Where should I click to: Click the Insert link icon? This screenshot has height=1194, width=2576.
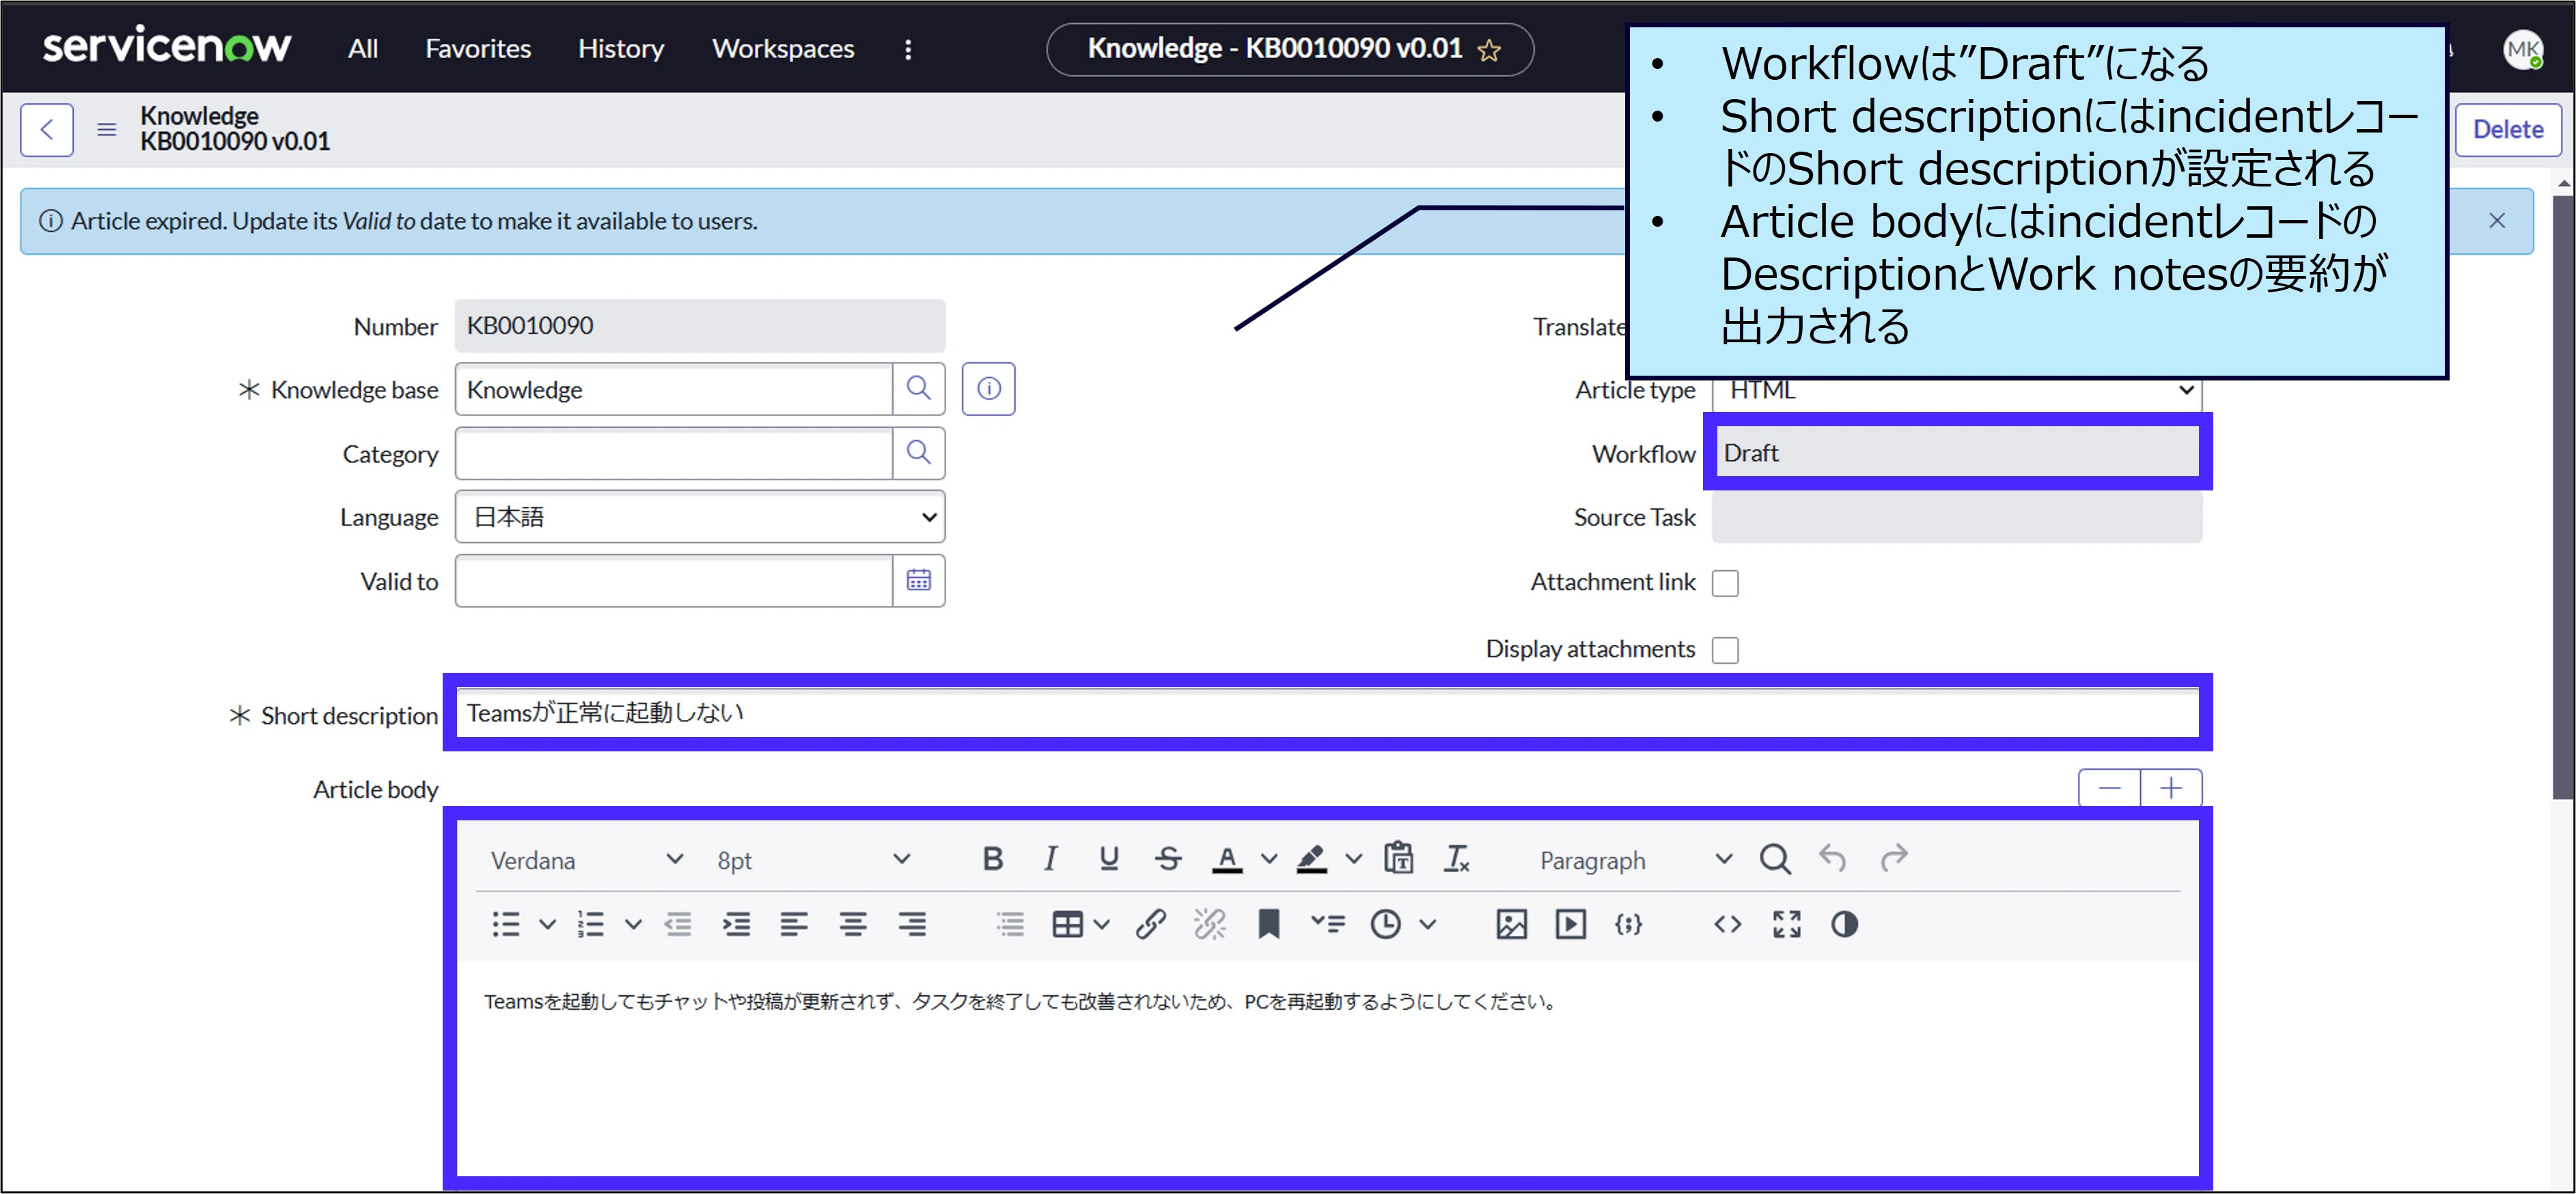click(x=1150, y=924)
